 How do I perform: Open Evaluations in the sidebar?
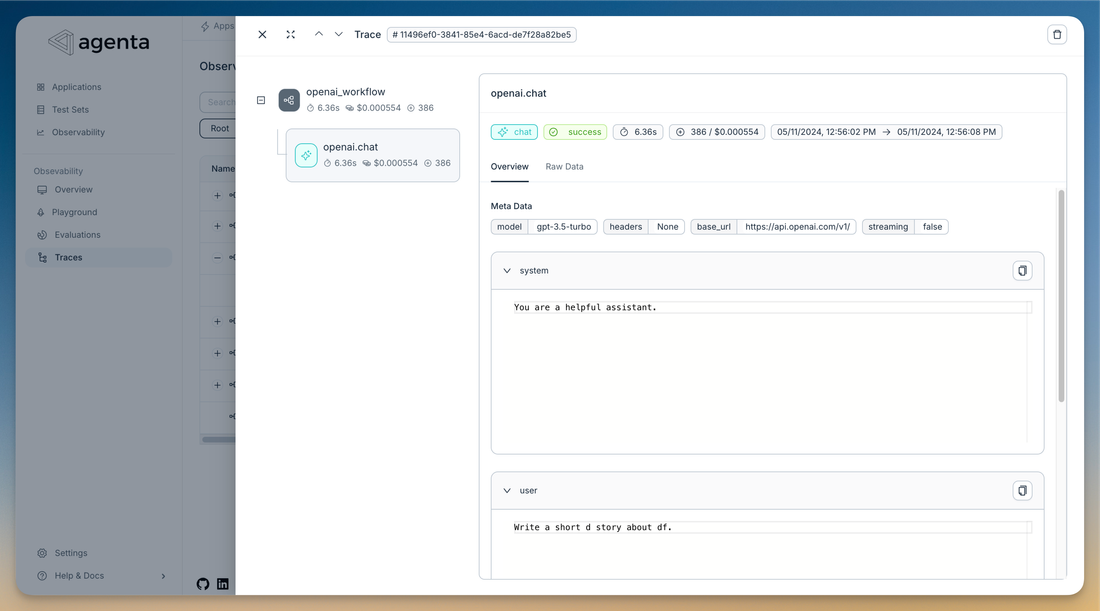pyautogui.click(x=77, y=234)
